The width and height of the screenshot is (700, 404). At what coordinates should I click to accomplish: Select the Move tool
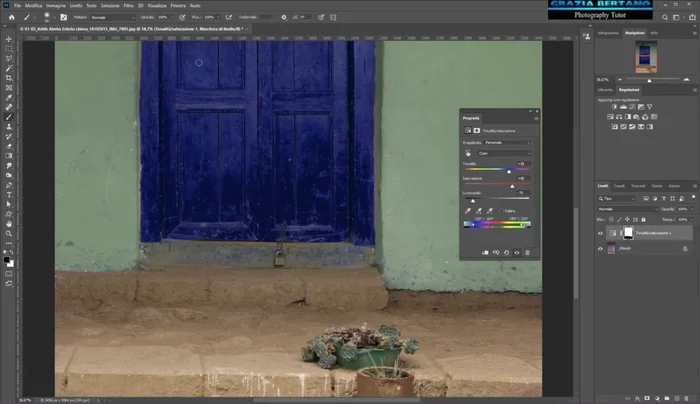[9, 39]
